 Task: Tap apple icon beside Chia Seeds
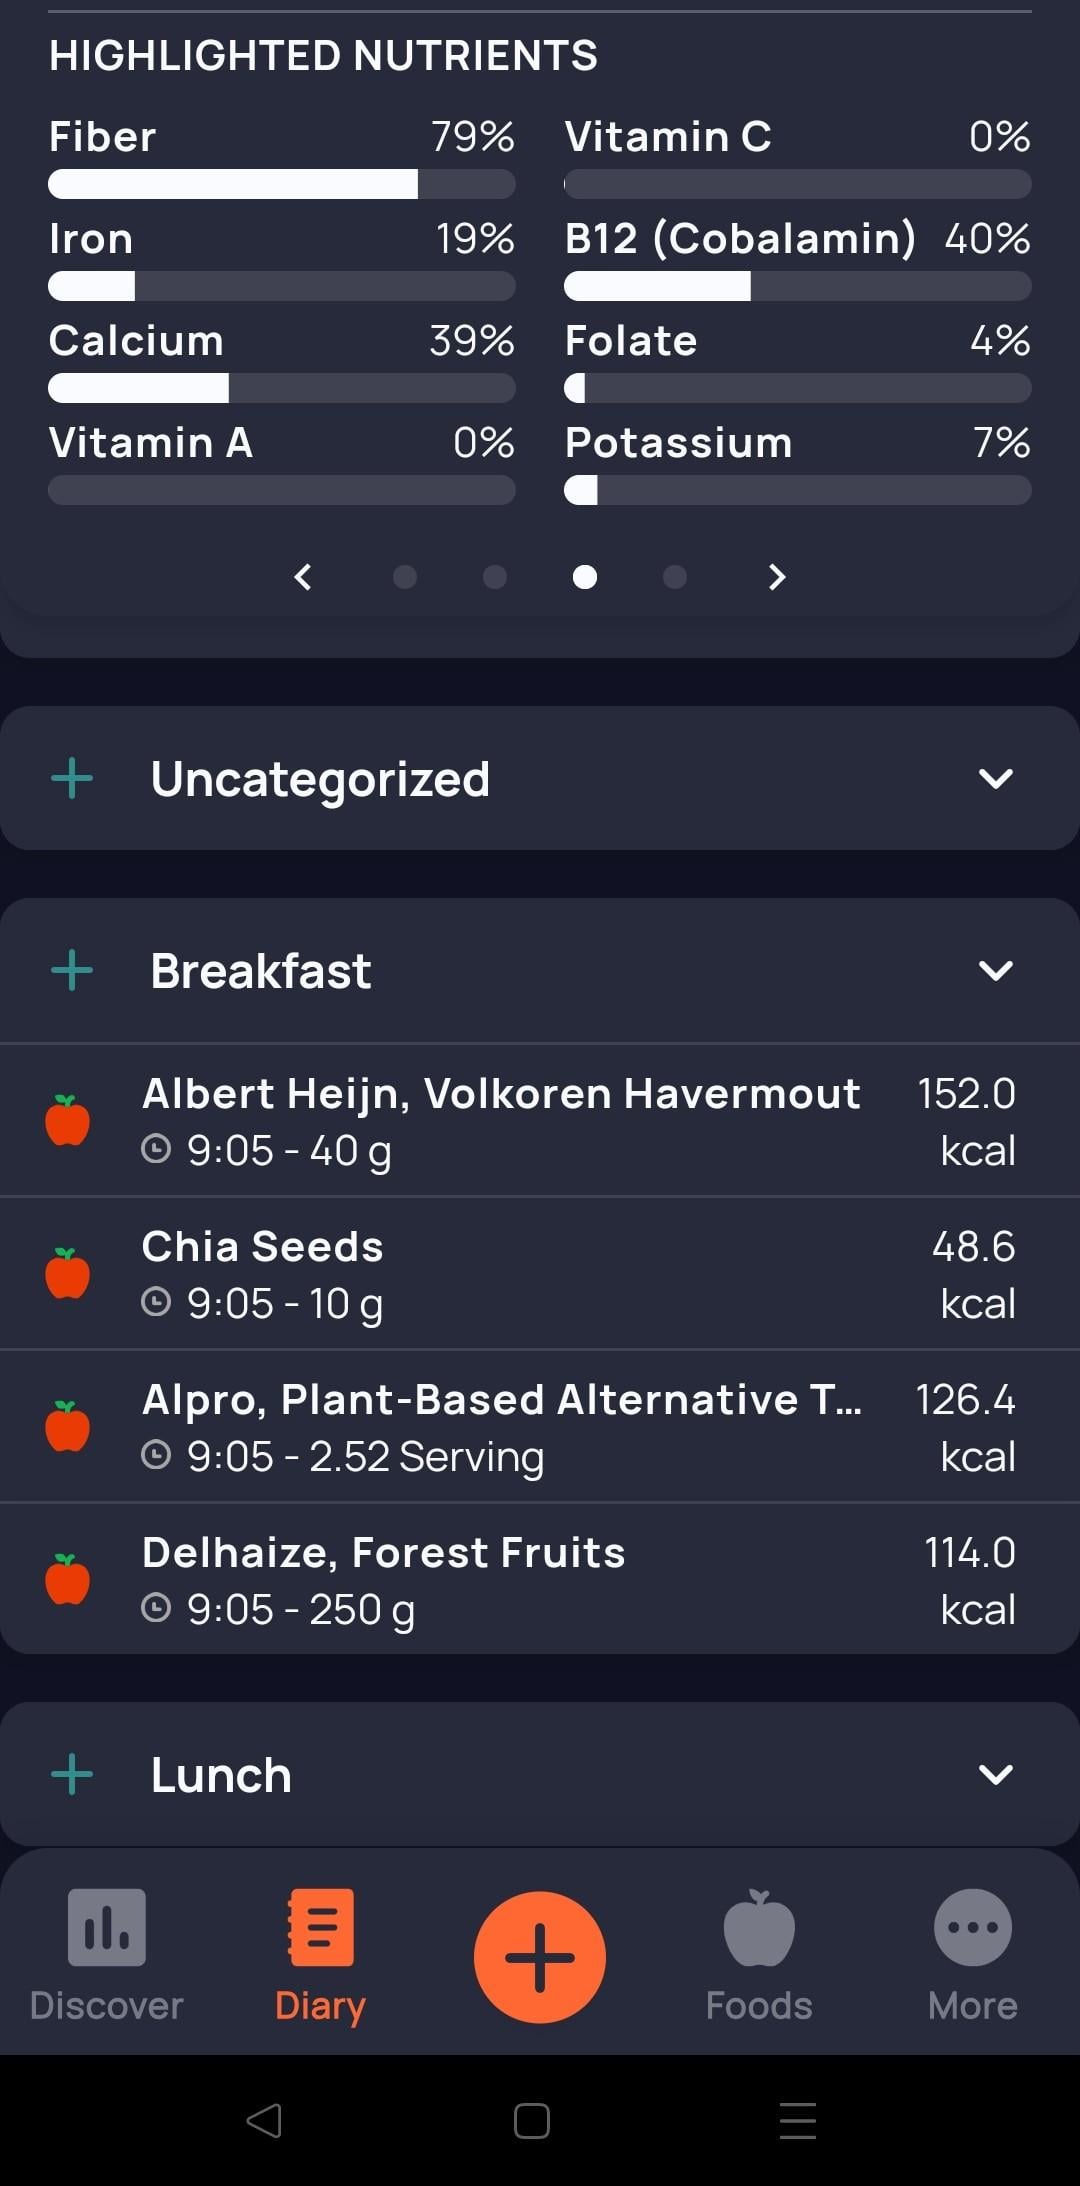pyautogui.click(x=68, y=1274)
